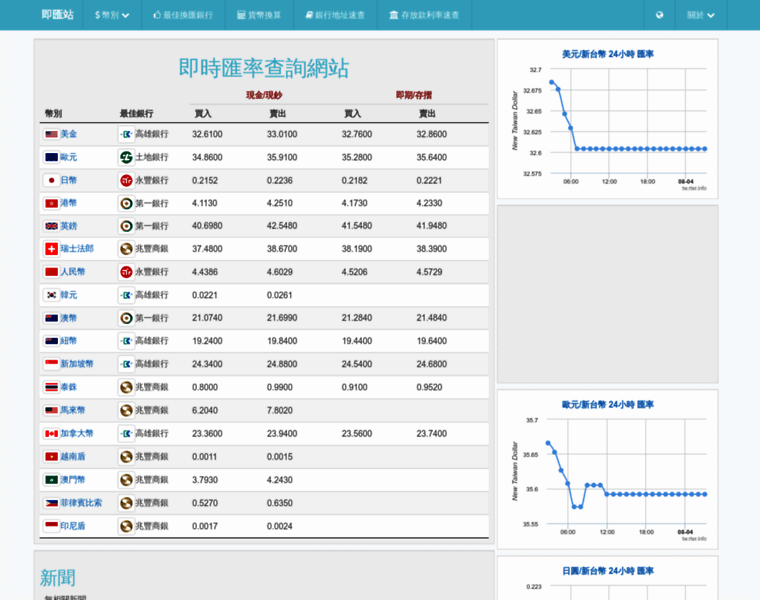
Task: Click the 新聞 section heading
Action: [x=58, y=578]
